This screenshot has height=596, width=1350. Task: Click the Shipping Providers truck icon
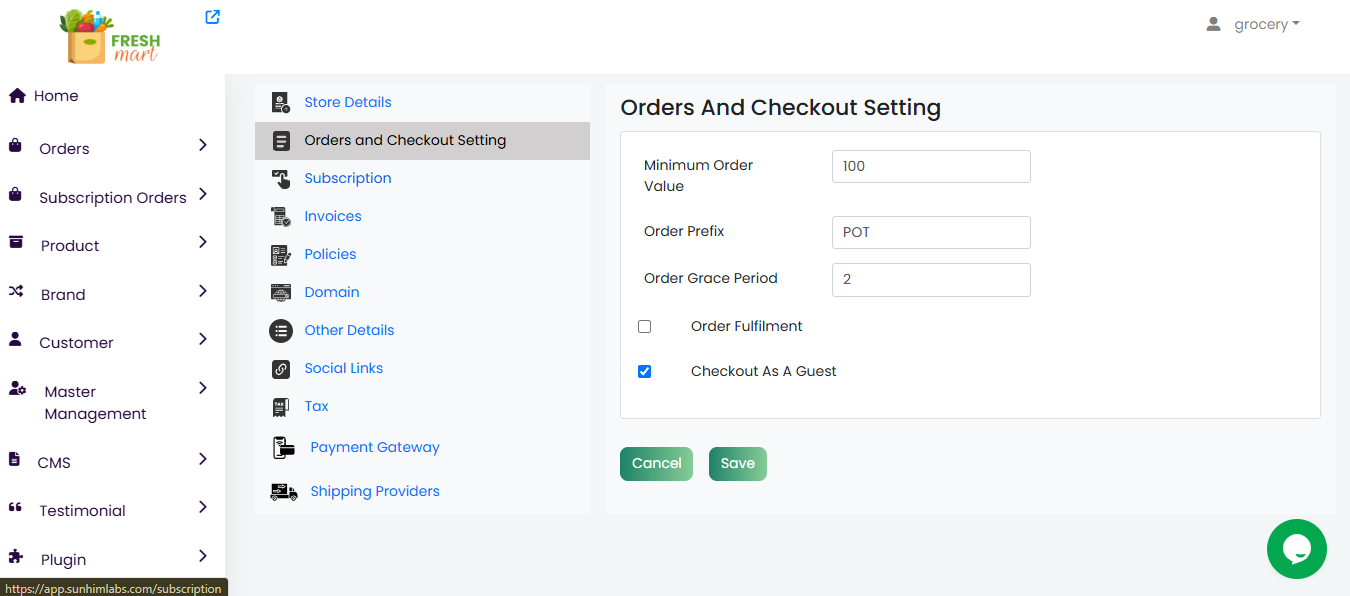tap(283, 491)
